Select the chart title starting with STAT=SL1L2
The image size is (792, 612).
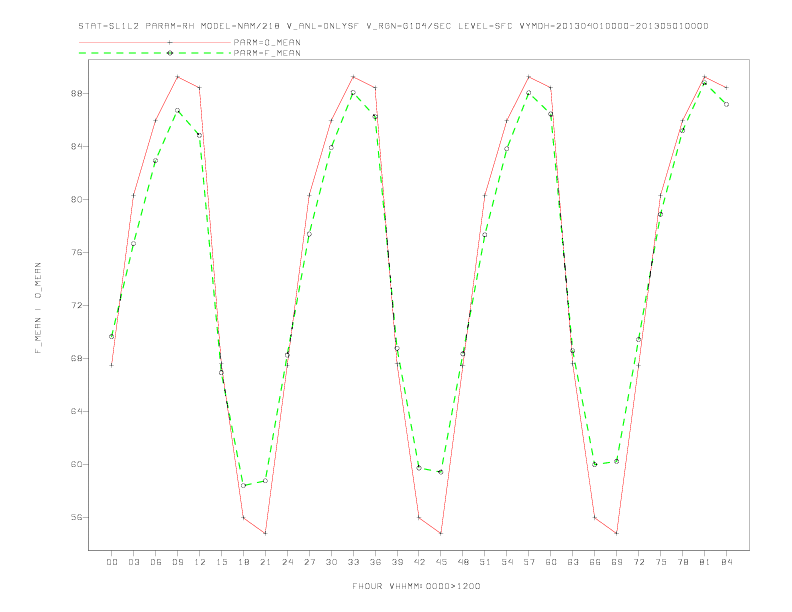(x=393, y=26)
